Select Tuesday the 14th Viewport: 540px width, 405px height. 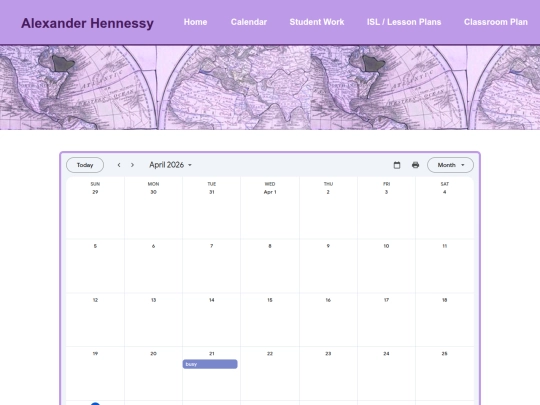click(212, 300)
